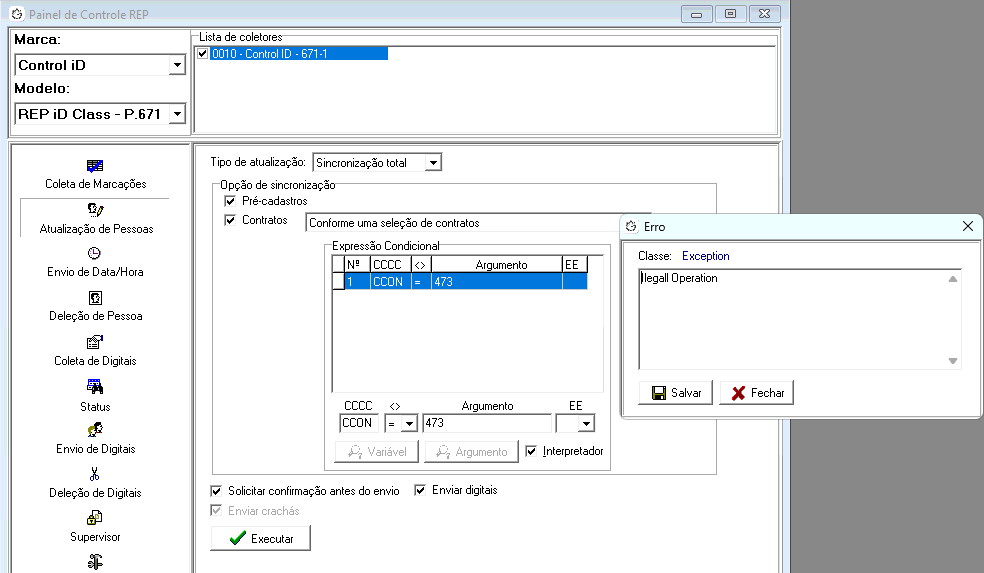Open Deleção de Digitais scissors icon
The width and height of the screenshot is (984, 573).
pyautogui.click(x=95, y=474)
